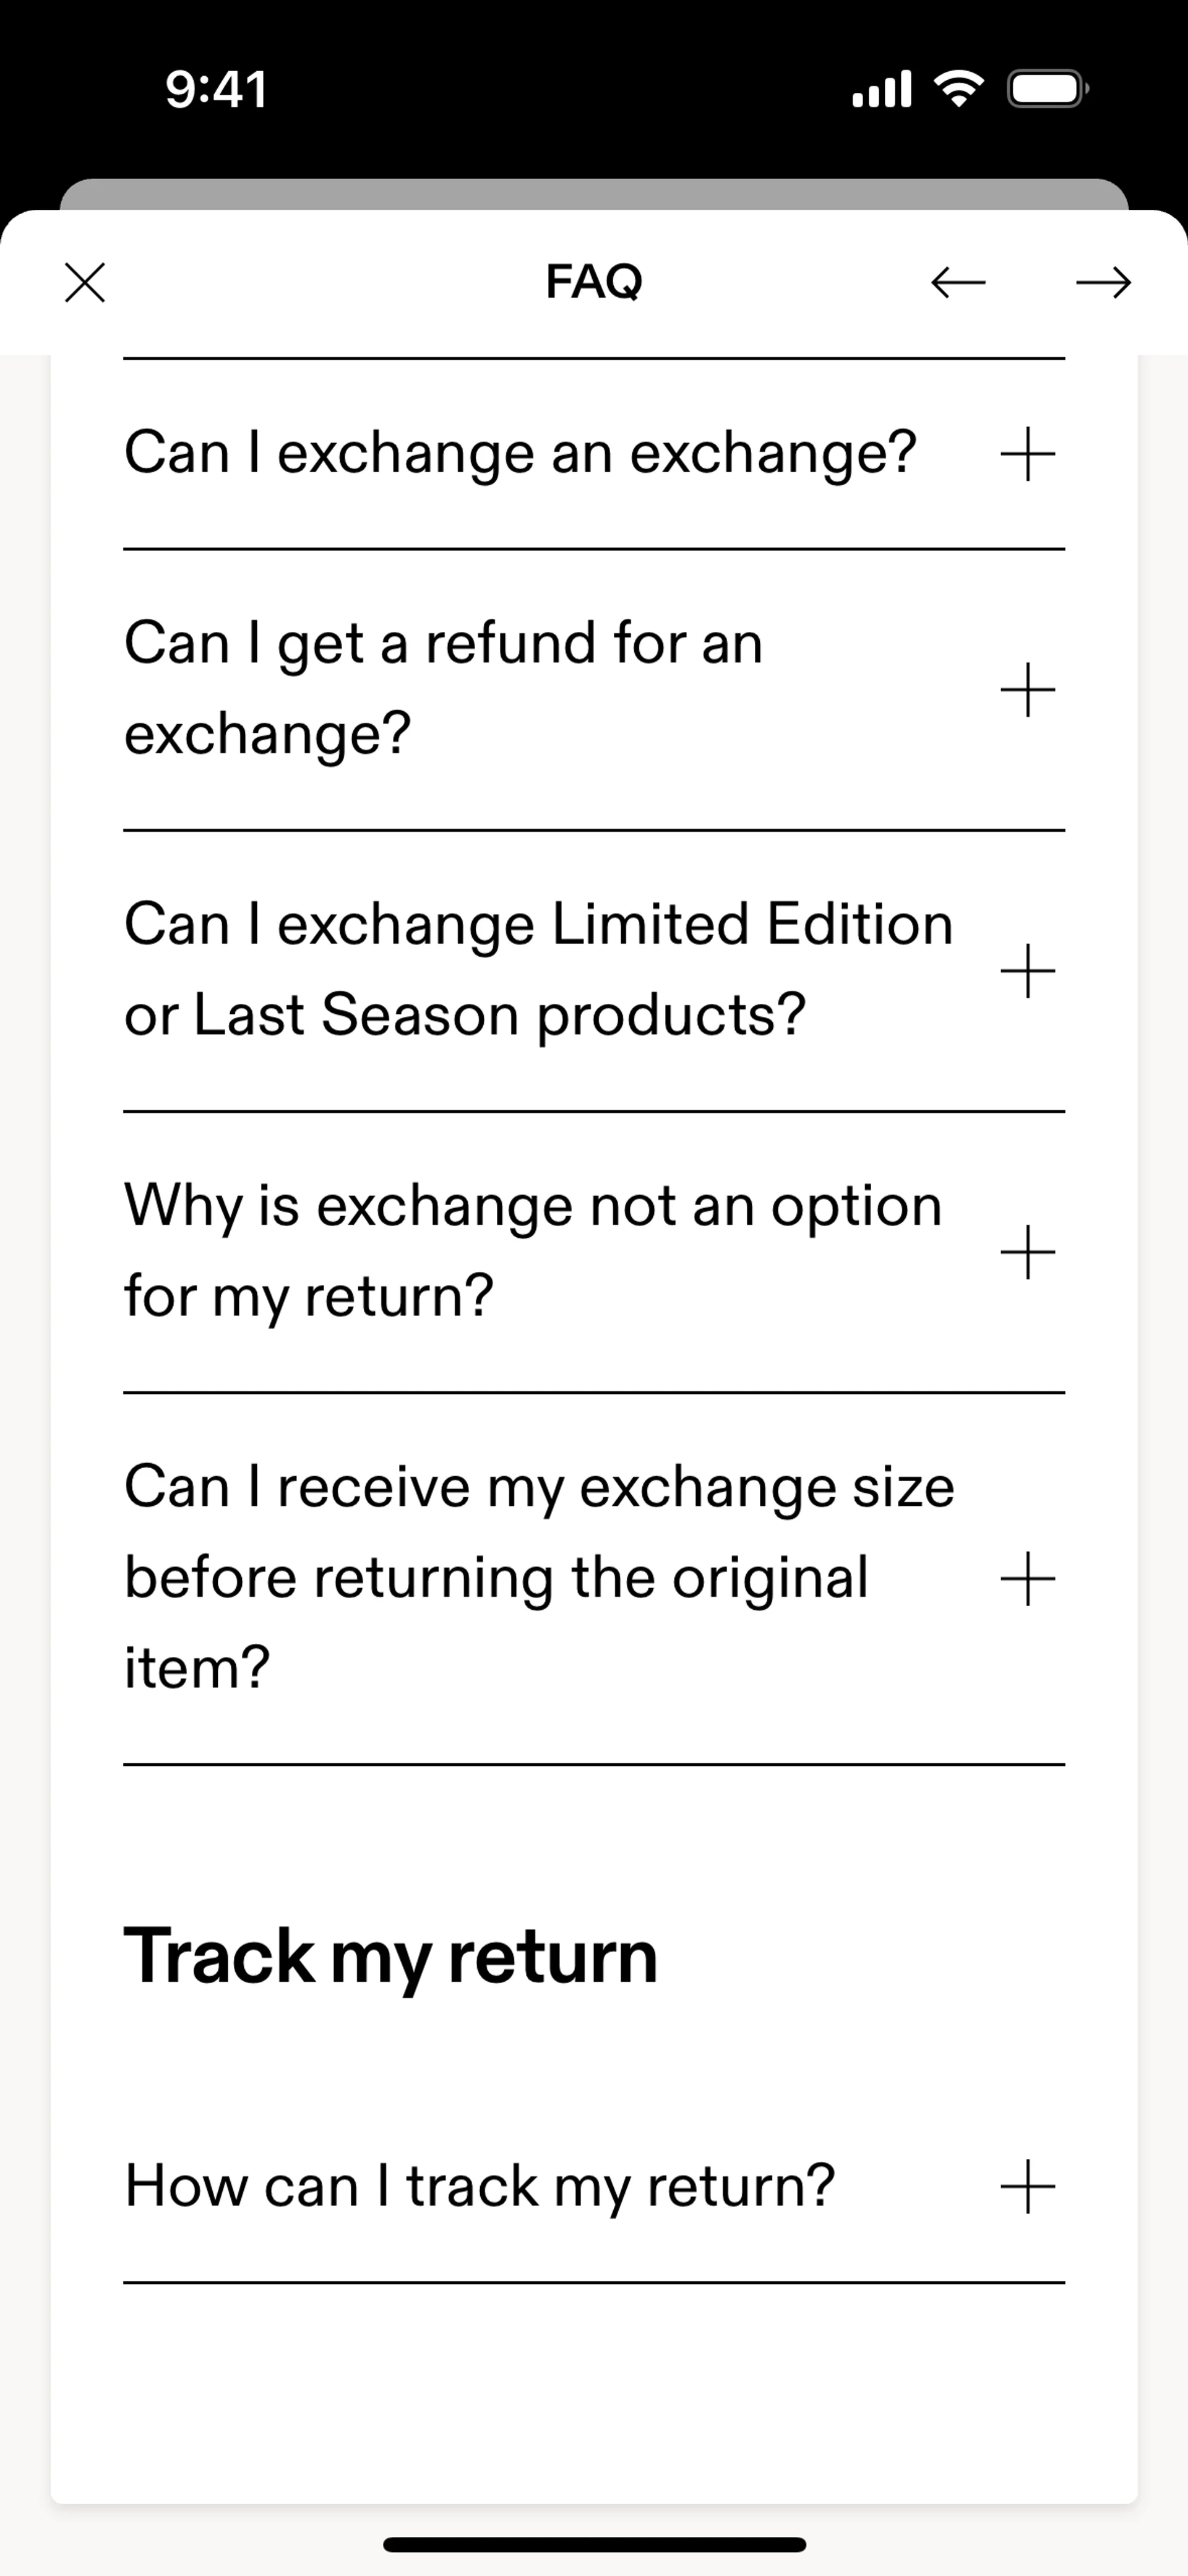
Task: Tap the plus icon beside 'How can I track my return?'
Action: [1028, 2186]
